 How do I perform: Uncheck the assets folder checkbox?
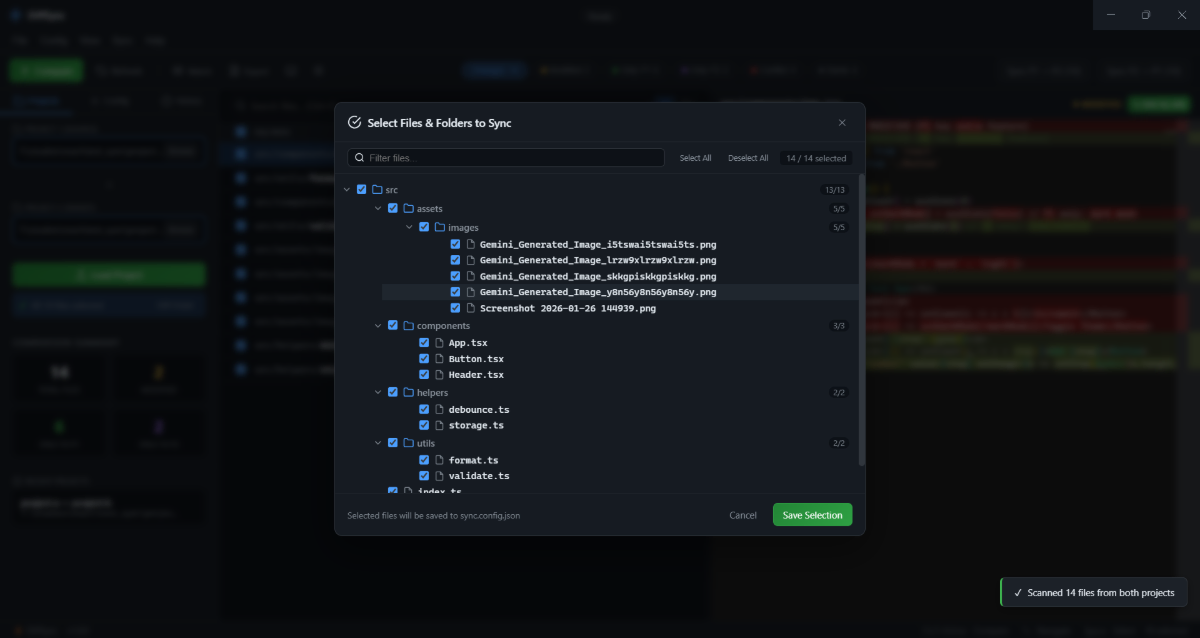(393, 208)
